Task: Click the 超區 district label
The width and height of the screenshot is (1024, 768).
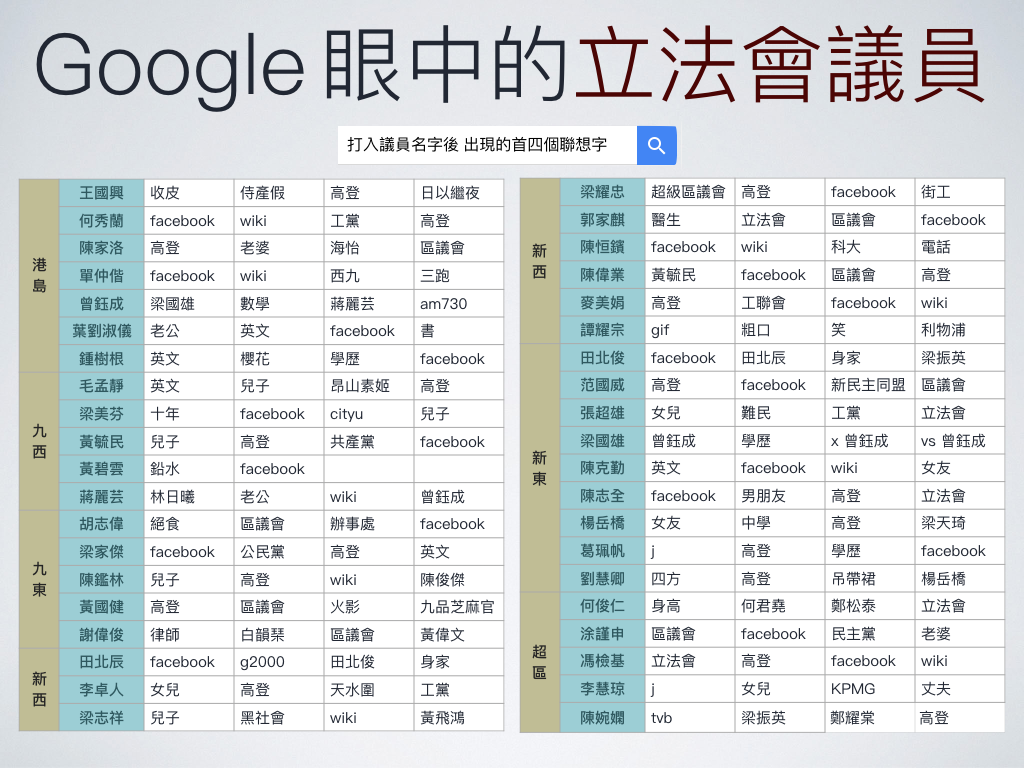Action: click(x=539, y=662)
